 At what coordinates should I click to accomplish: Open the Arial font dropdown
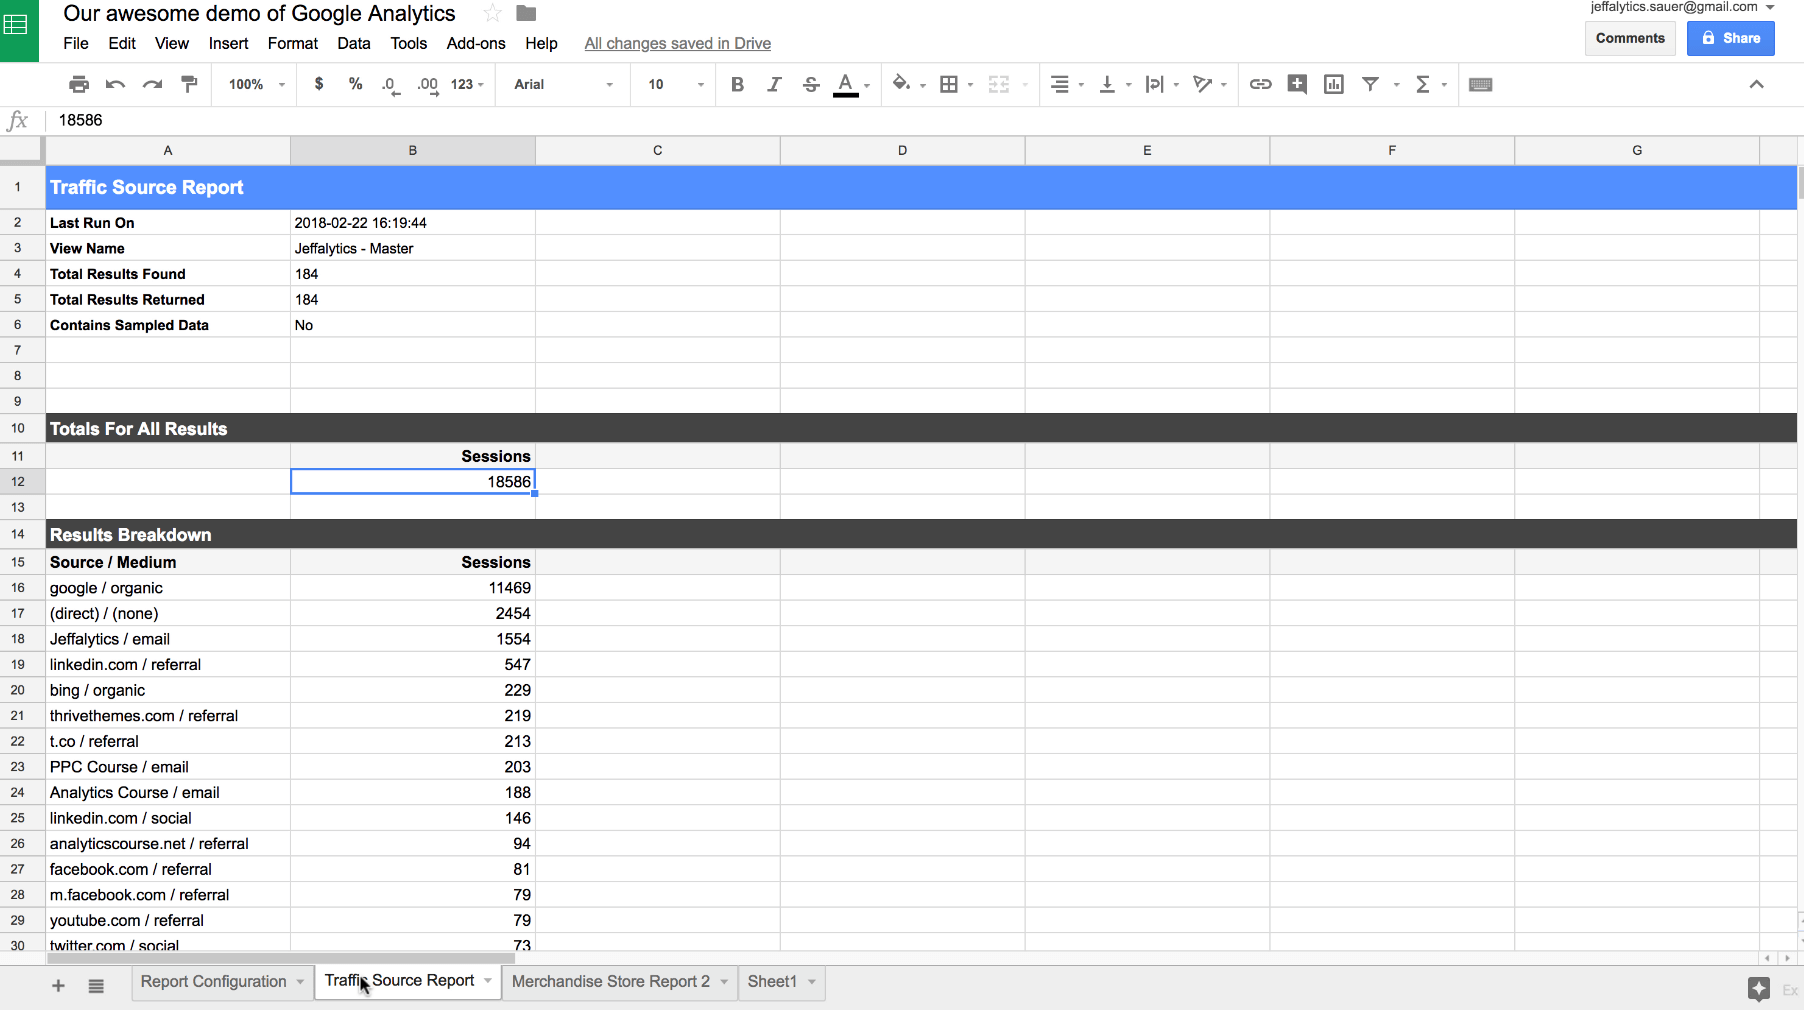563,84
